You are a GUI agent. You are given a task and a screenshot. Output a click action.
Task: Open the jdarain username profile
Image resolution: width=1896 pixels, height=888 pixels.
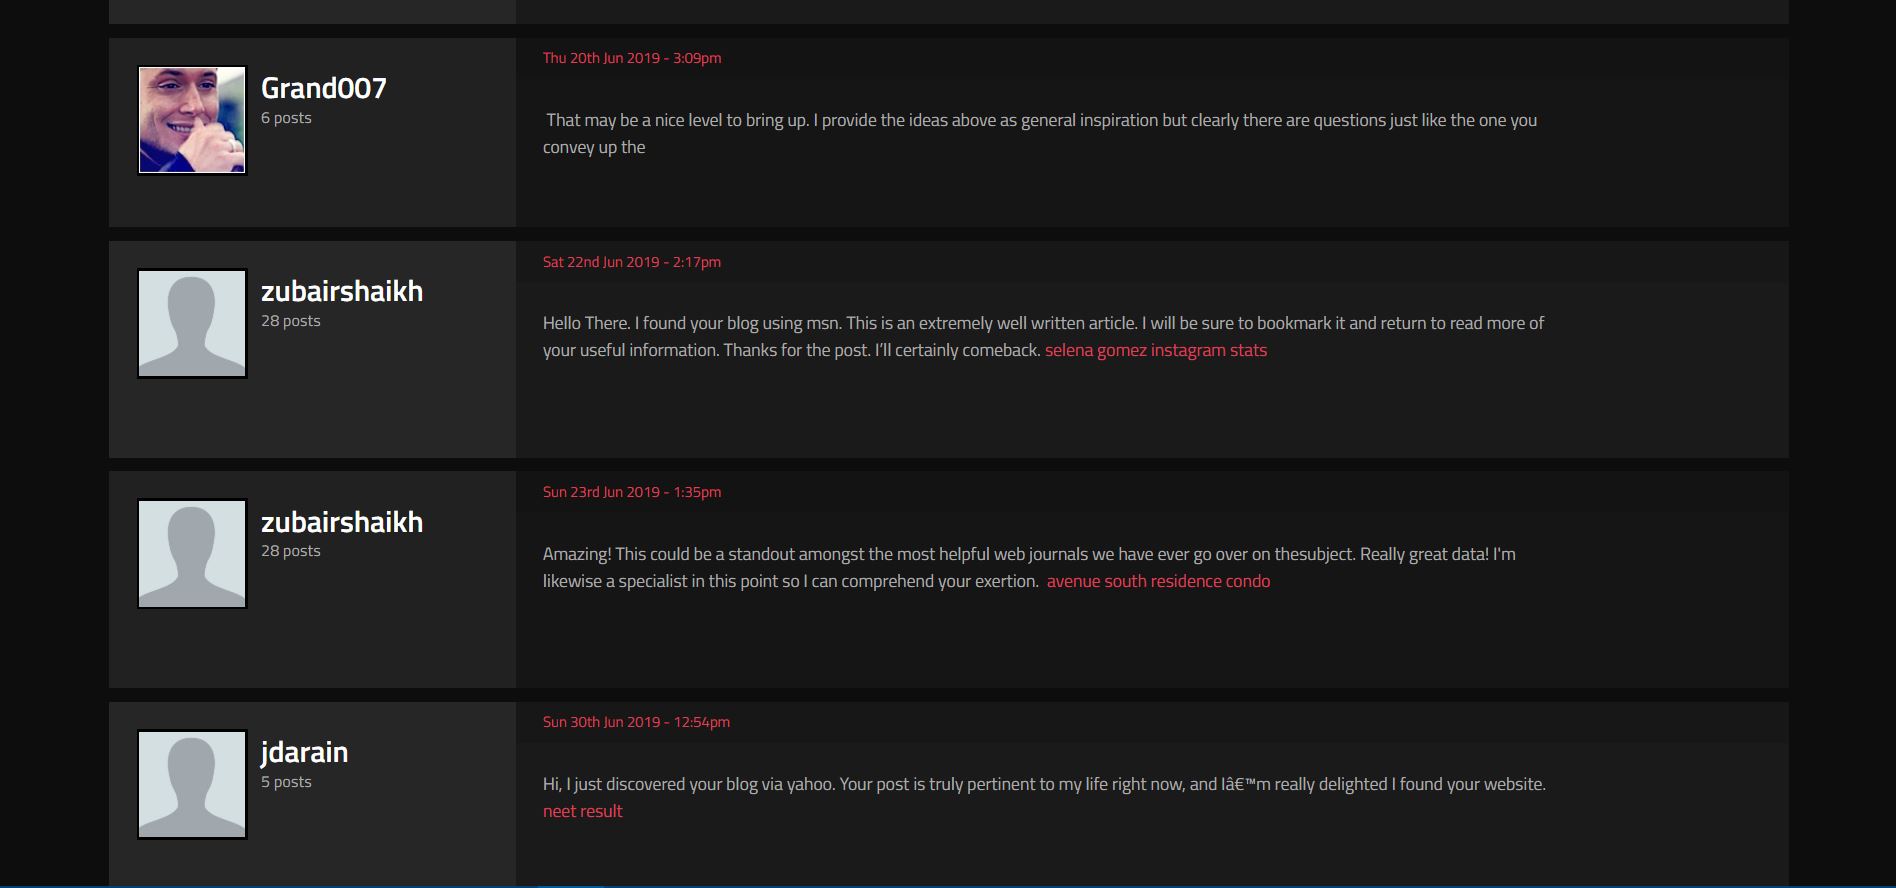click(304, 752)
